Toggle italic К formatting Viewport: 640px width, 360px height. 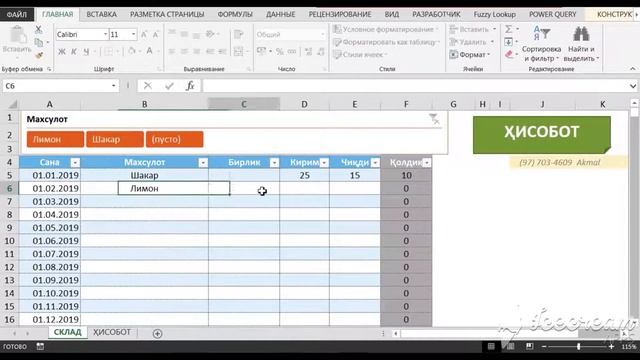pyautogui.click(x=74, y=51)
